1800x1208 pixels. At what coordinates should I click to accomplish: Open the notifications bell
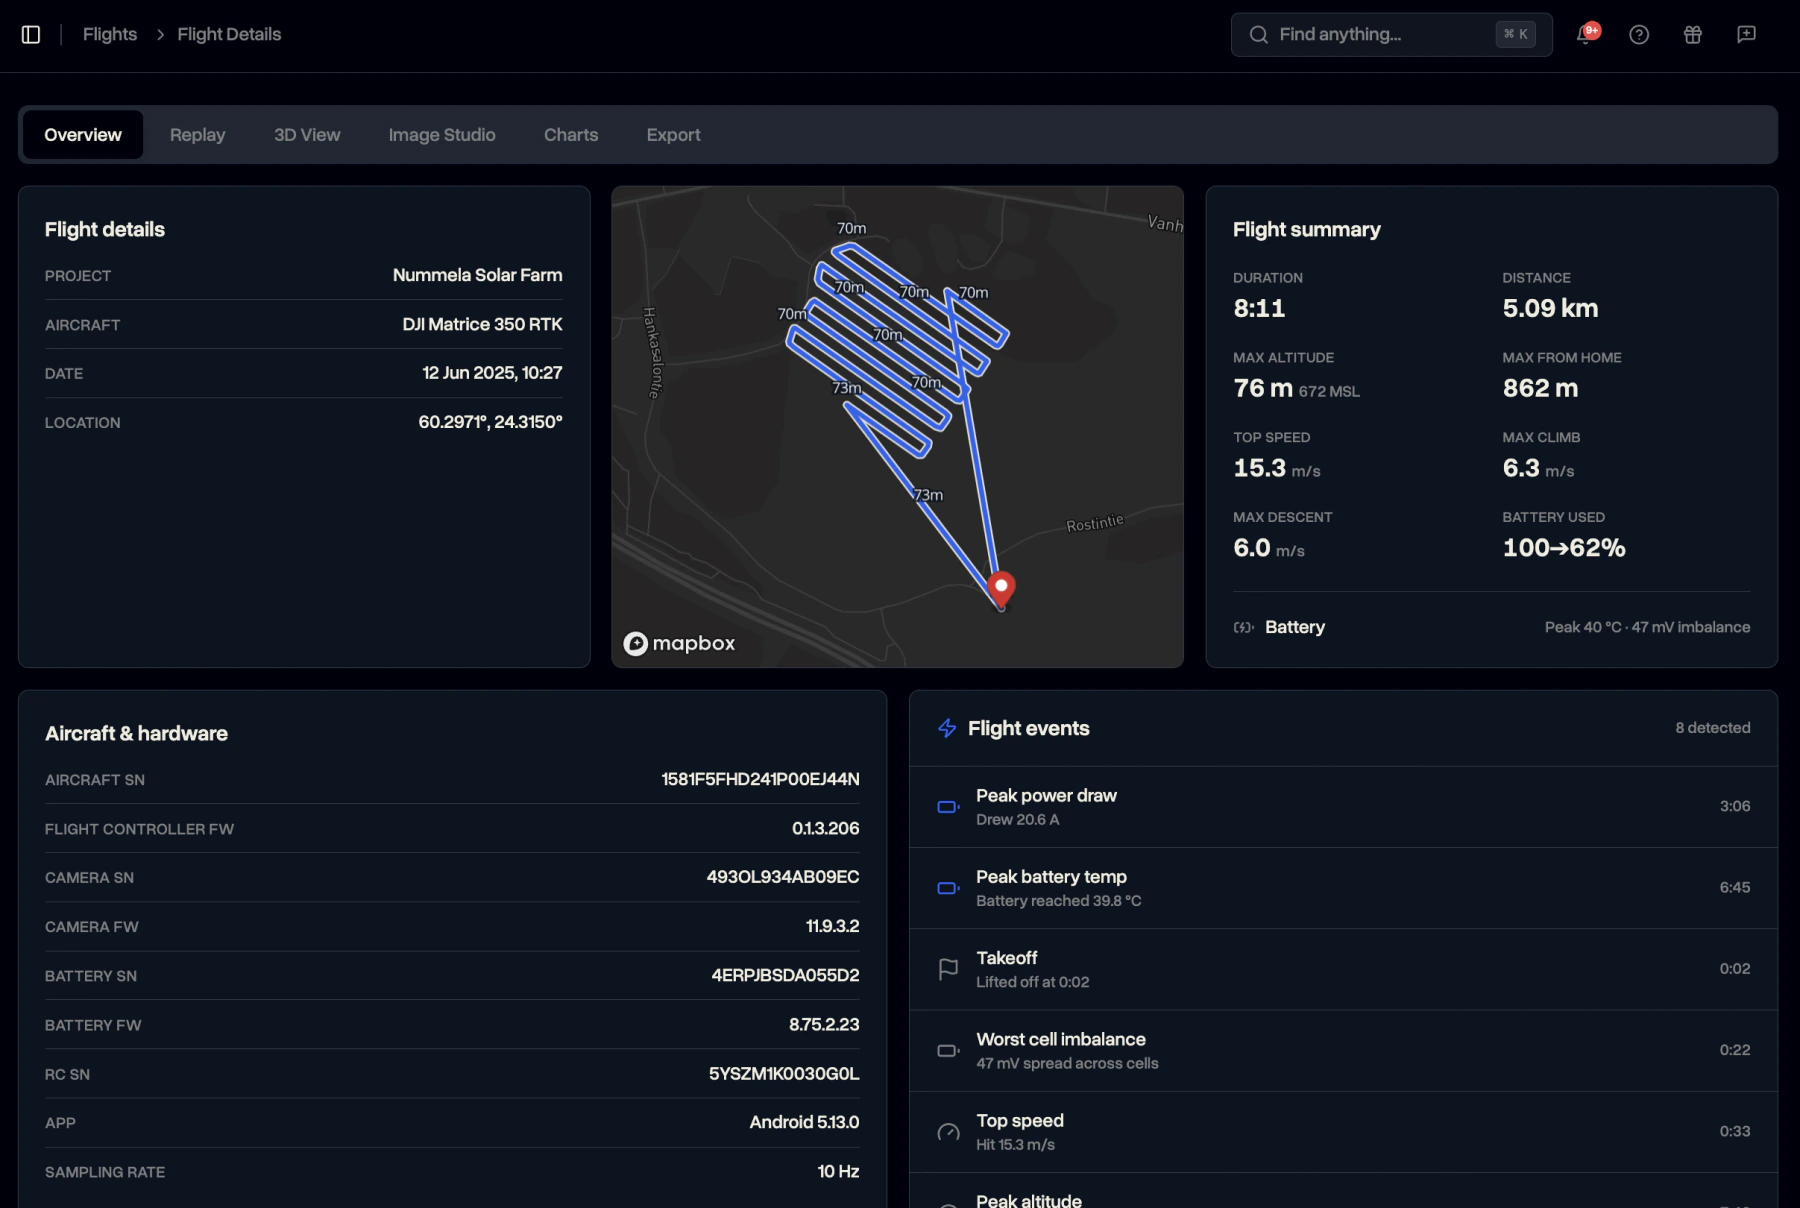(x=1586, y=34)
